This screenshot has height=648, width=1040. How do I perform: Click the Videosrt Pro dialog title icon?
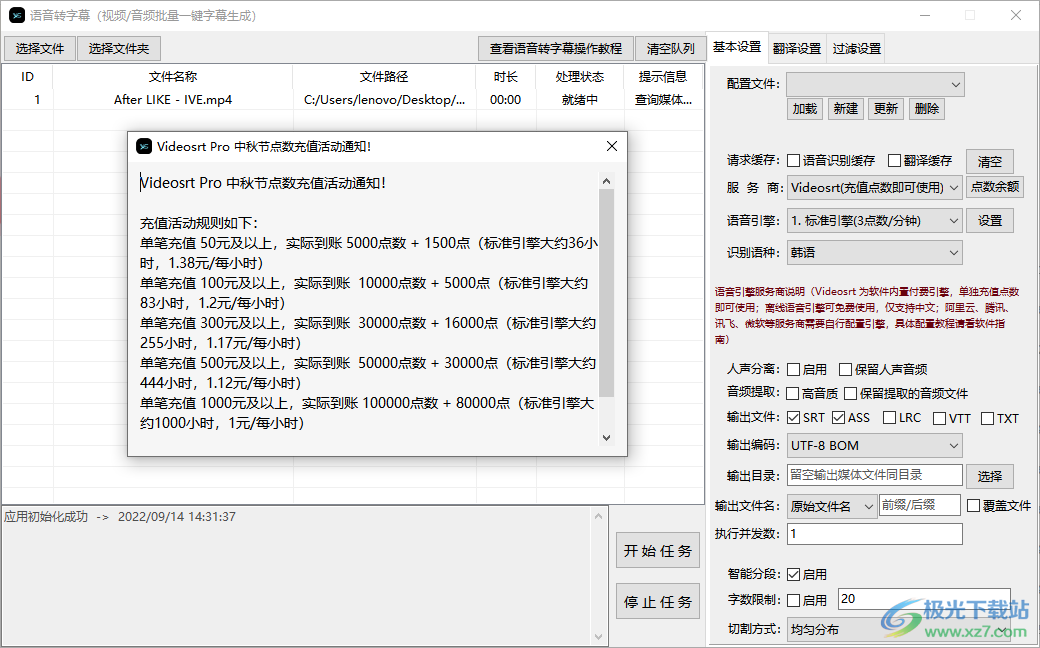(143, 147)
